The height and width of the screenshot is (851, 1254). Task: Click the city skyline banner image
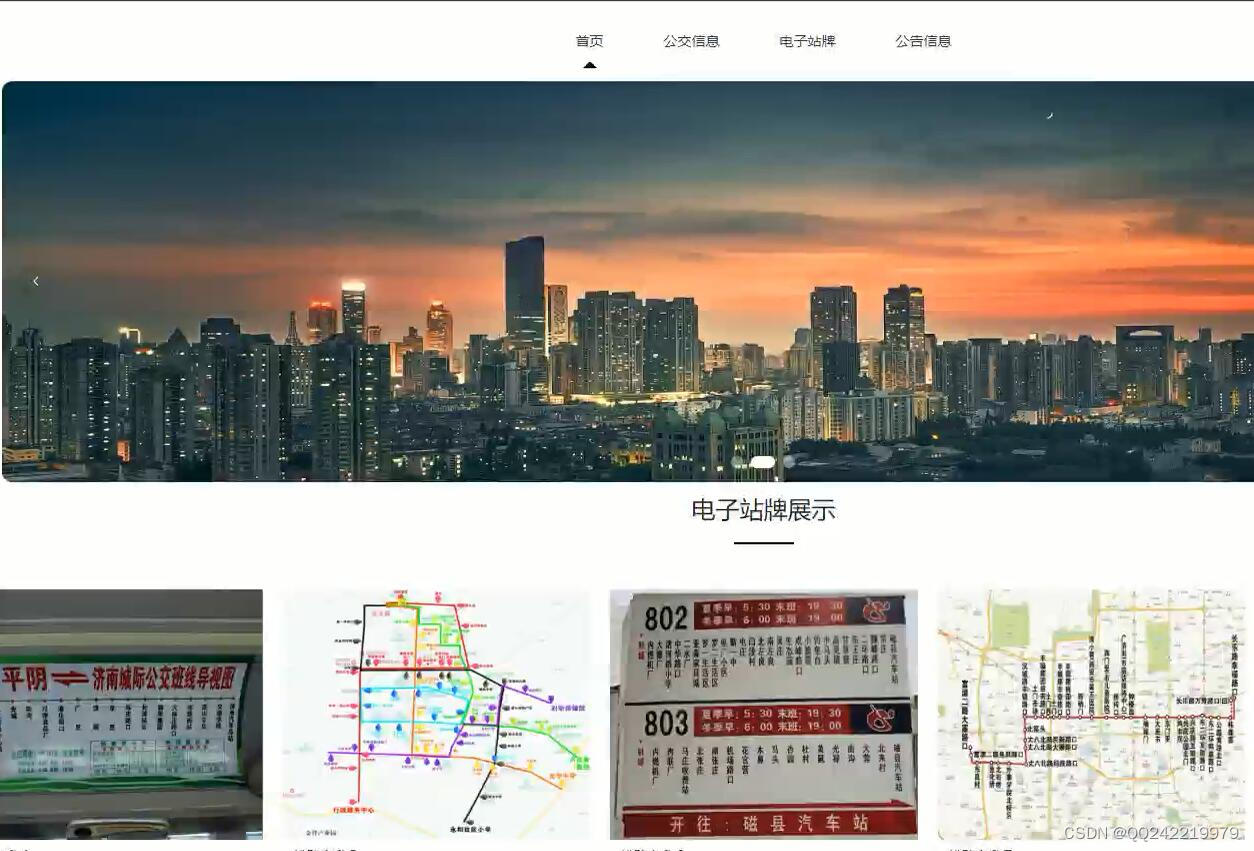click(x=627, y=280)
